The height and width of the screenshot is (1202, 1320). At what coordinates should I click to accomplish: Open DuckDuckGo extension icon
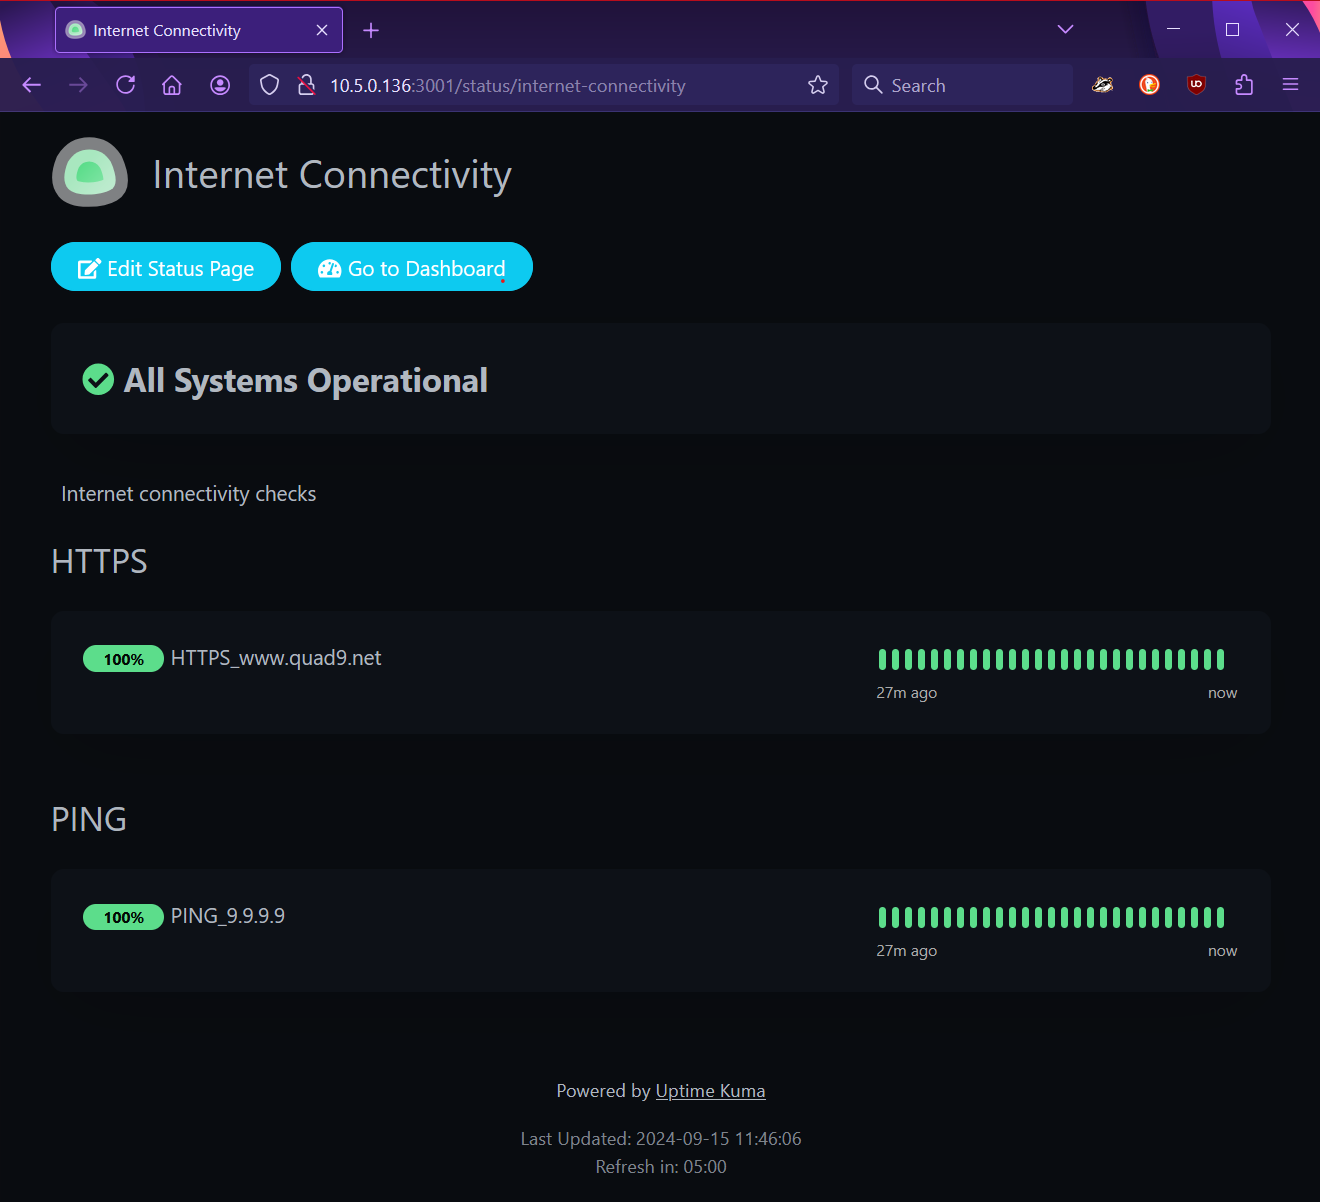click(x=1149, y=85)
